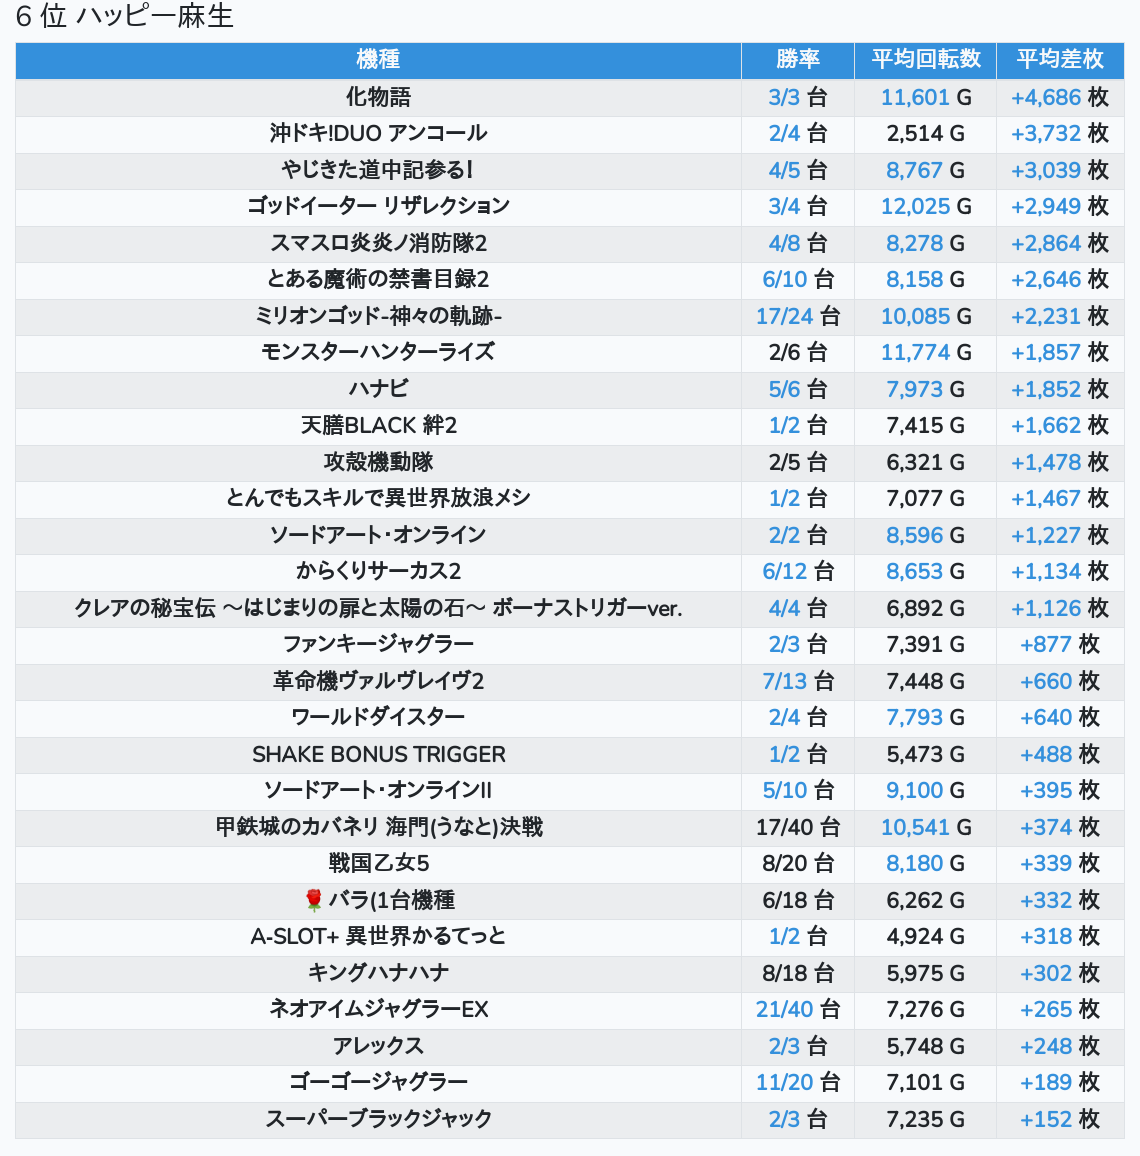
Task: Select とある魔術の禁書目録2 cell
Action: pos(378,279)
